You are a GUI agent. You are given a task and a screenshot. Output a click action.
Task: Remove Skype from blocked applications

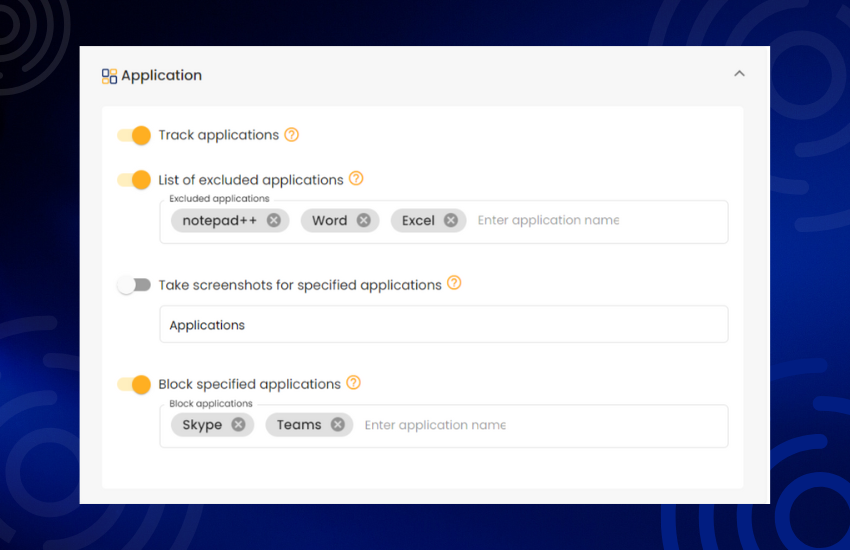tap(239, 424)
